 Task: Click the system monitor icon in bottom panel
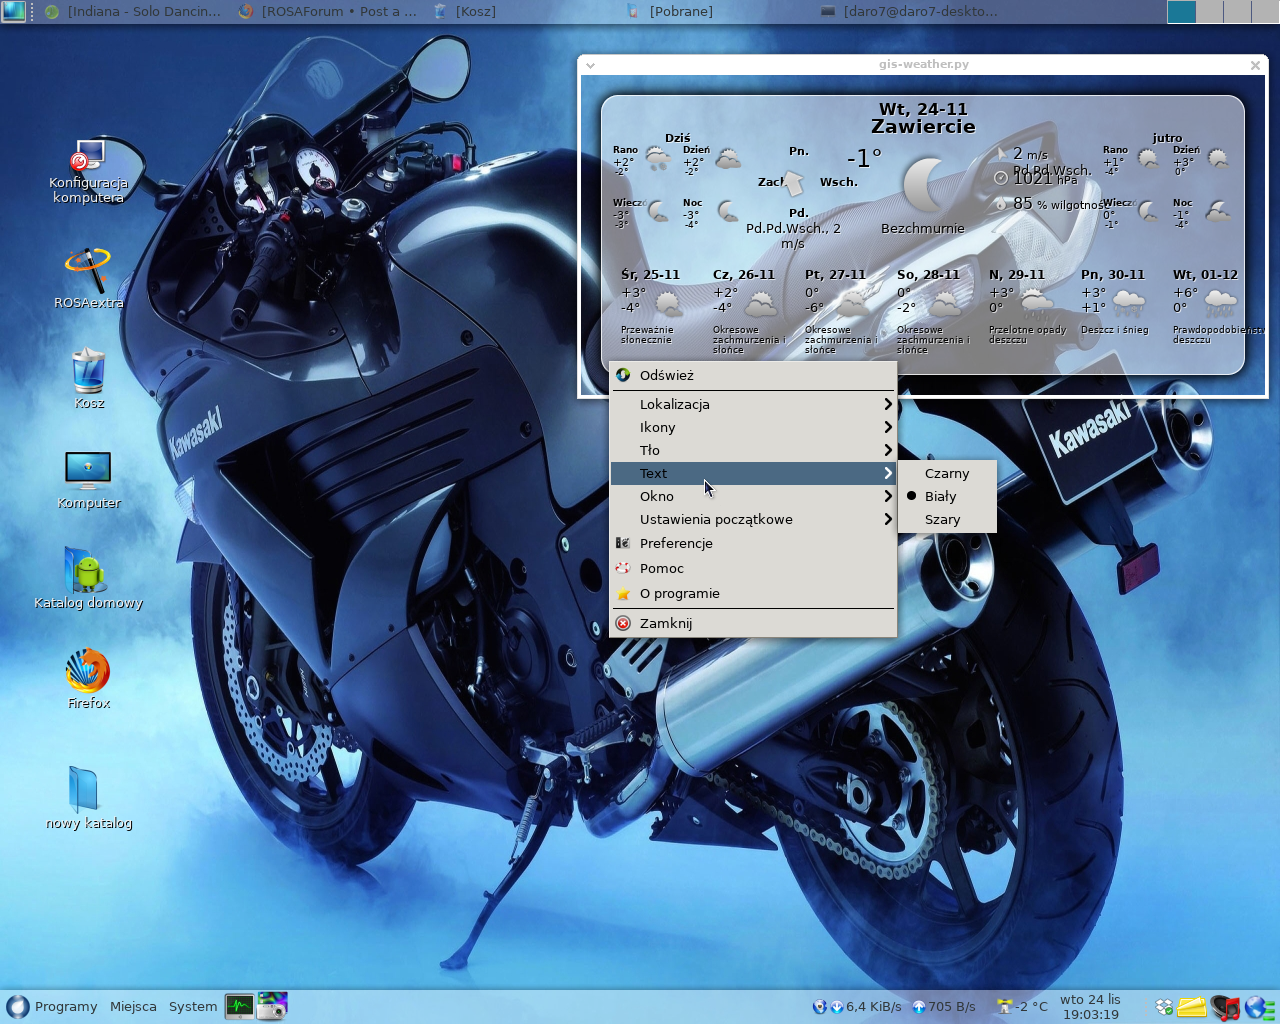pyautogui.click(x=239, y=1006)
